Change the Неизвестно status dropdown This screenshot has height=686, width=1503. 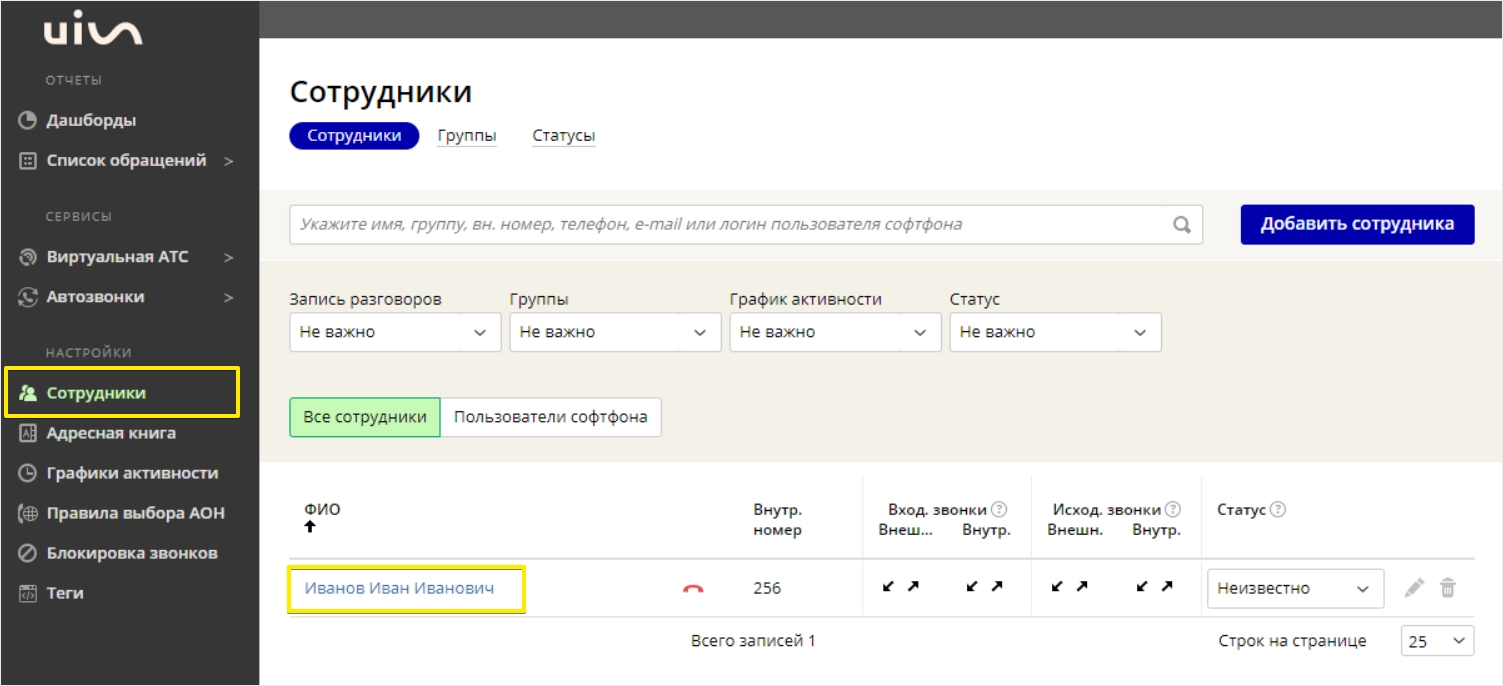click(x=1295, y=589)
